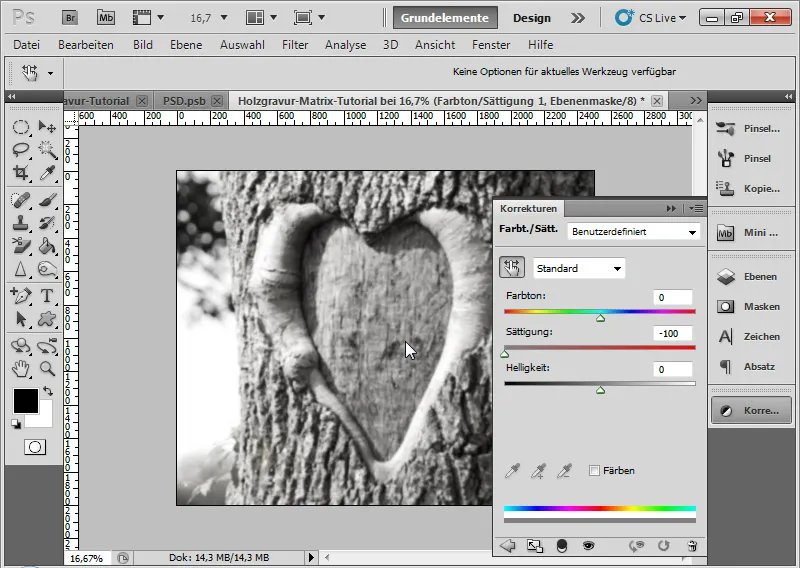Toggle Quick Mask mode
This screenshot has height=568, width=800.
pyautogui.click(x=35, y=447)
